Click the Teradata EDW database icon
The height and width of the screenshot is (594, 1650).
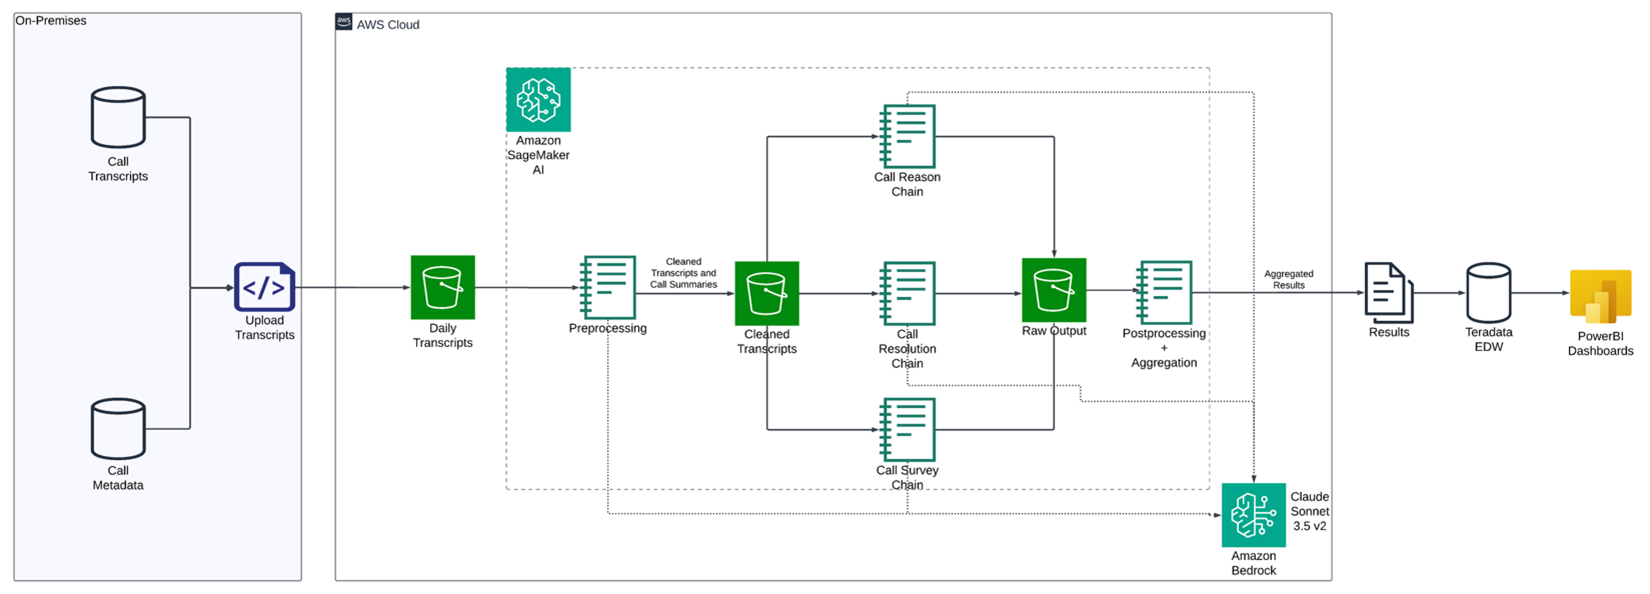click(1488, 293)
